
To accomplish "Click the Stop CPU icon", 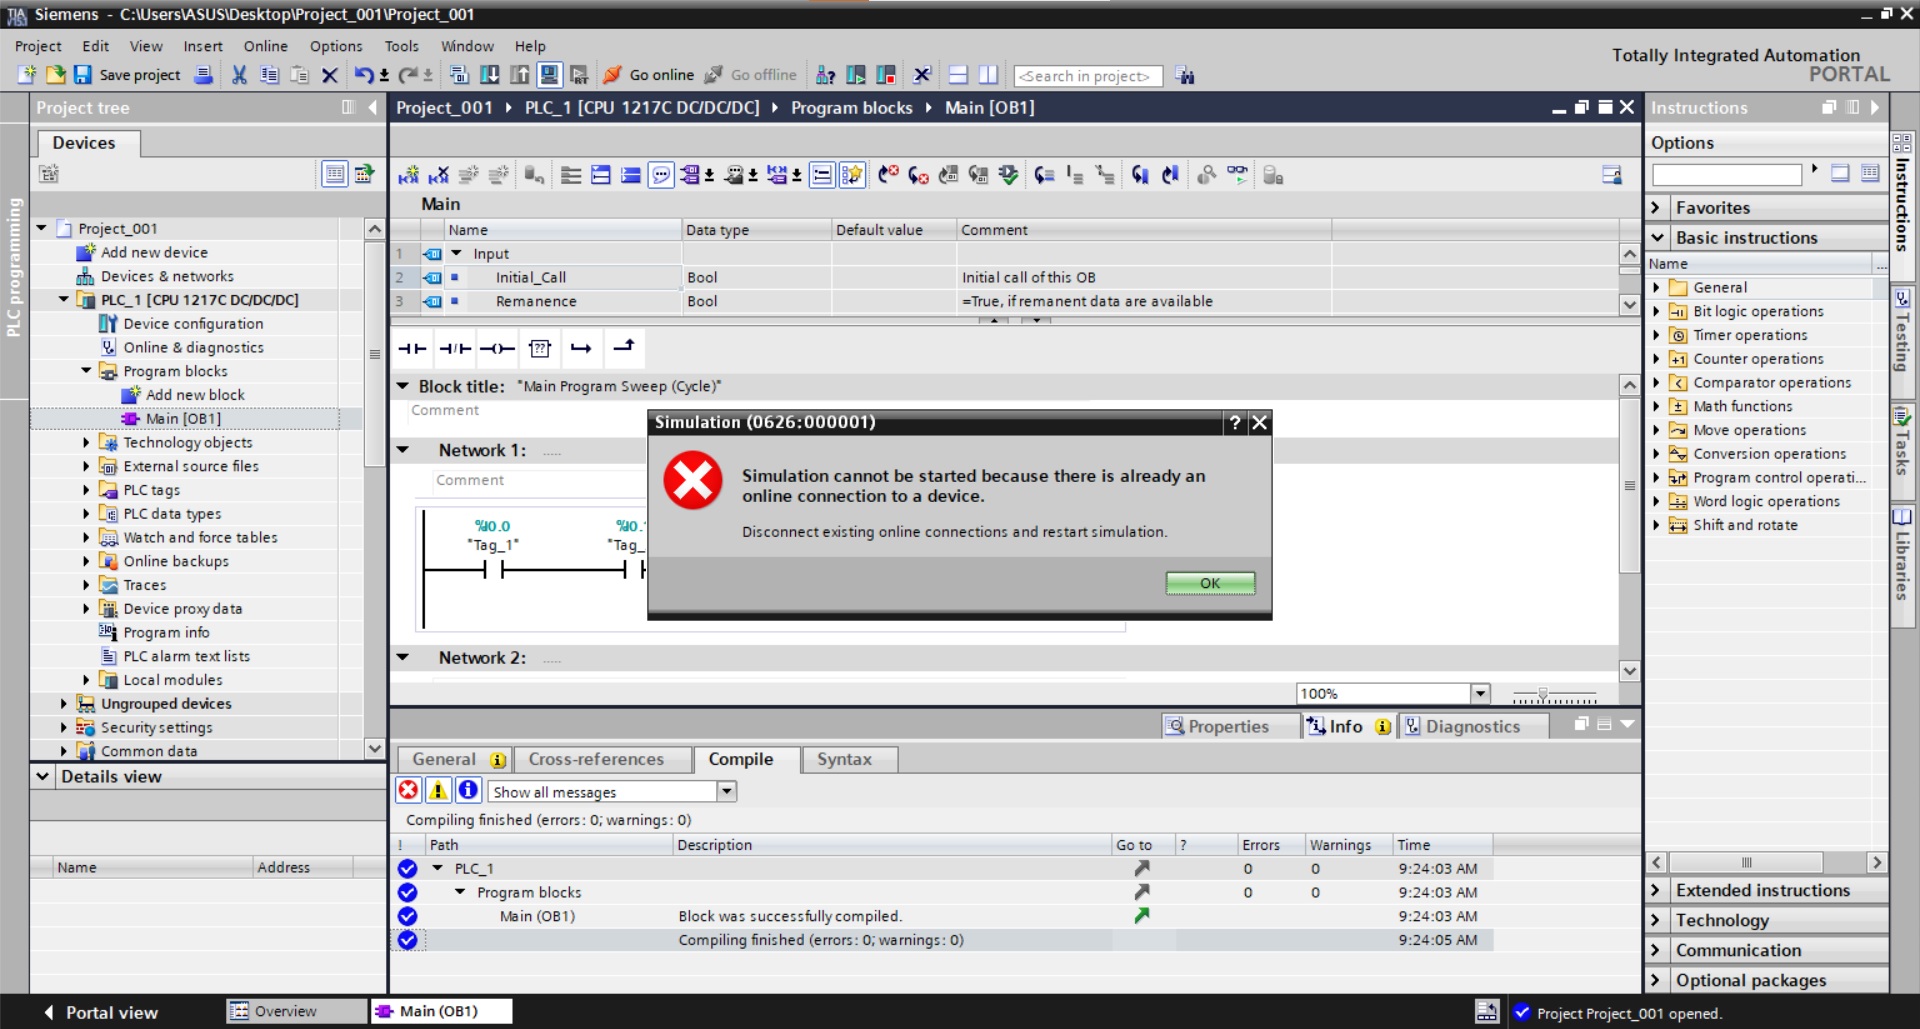I will (x=886, y=75).
